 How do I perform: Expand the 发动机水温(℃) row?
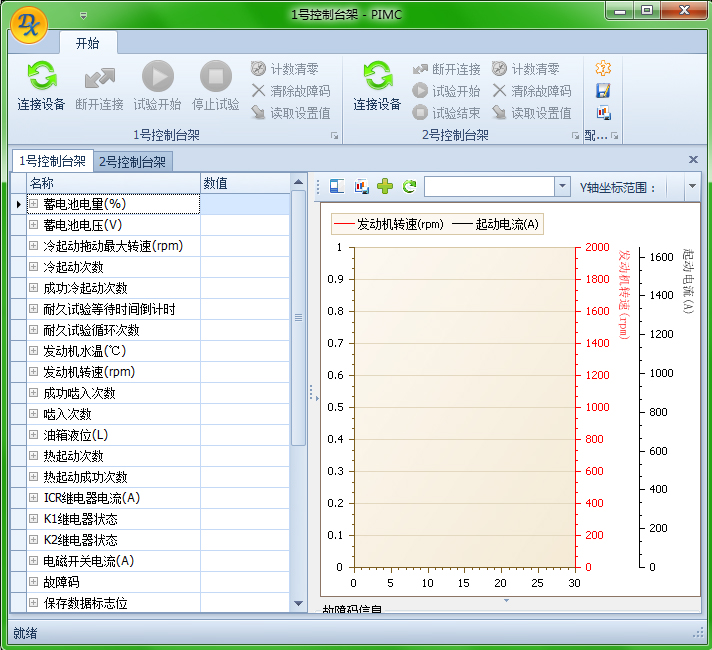33,351
